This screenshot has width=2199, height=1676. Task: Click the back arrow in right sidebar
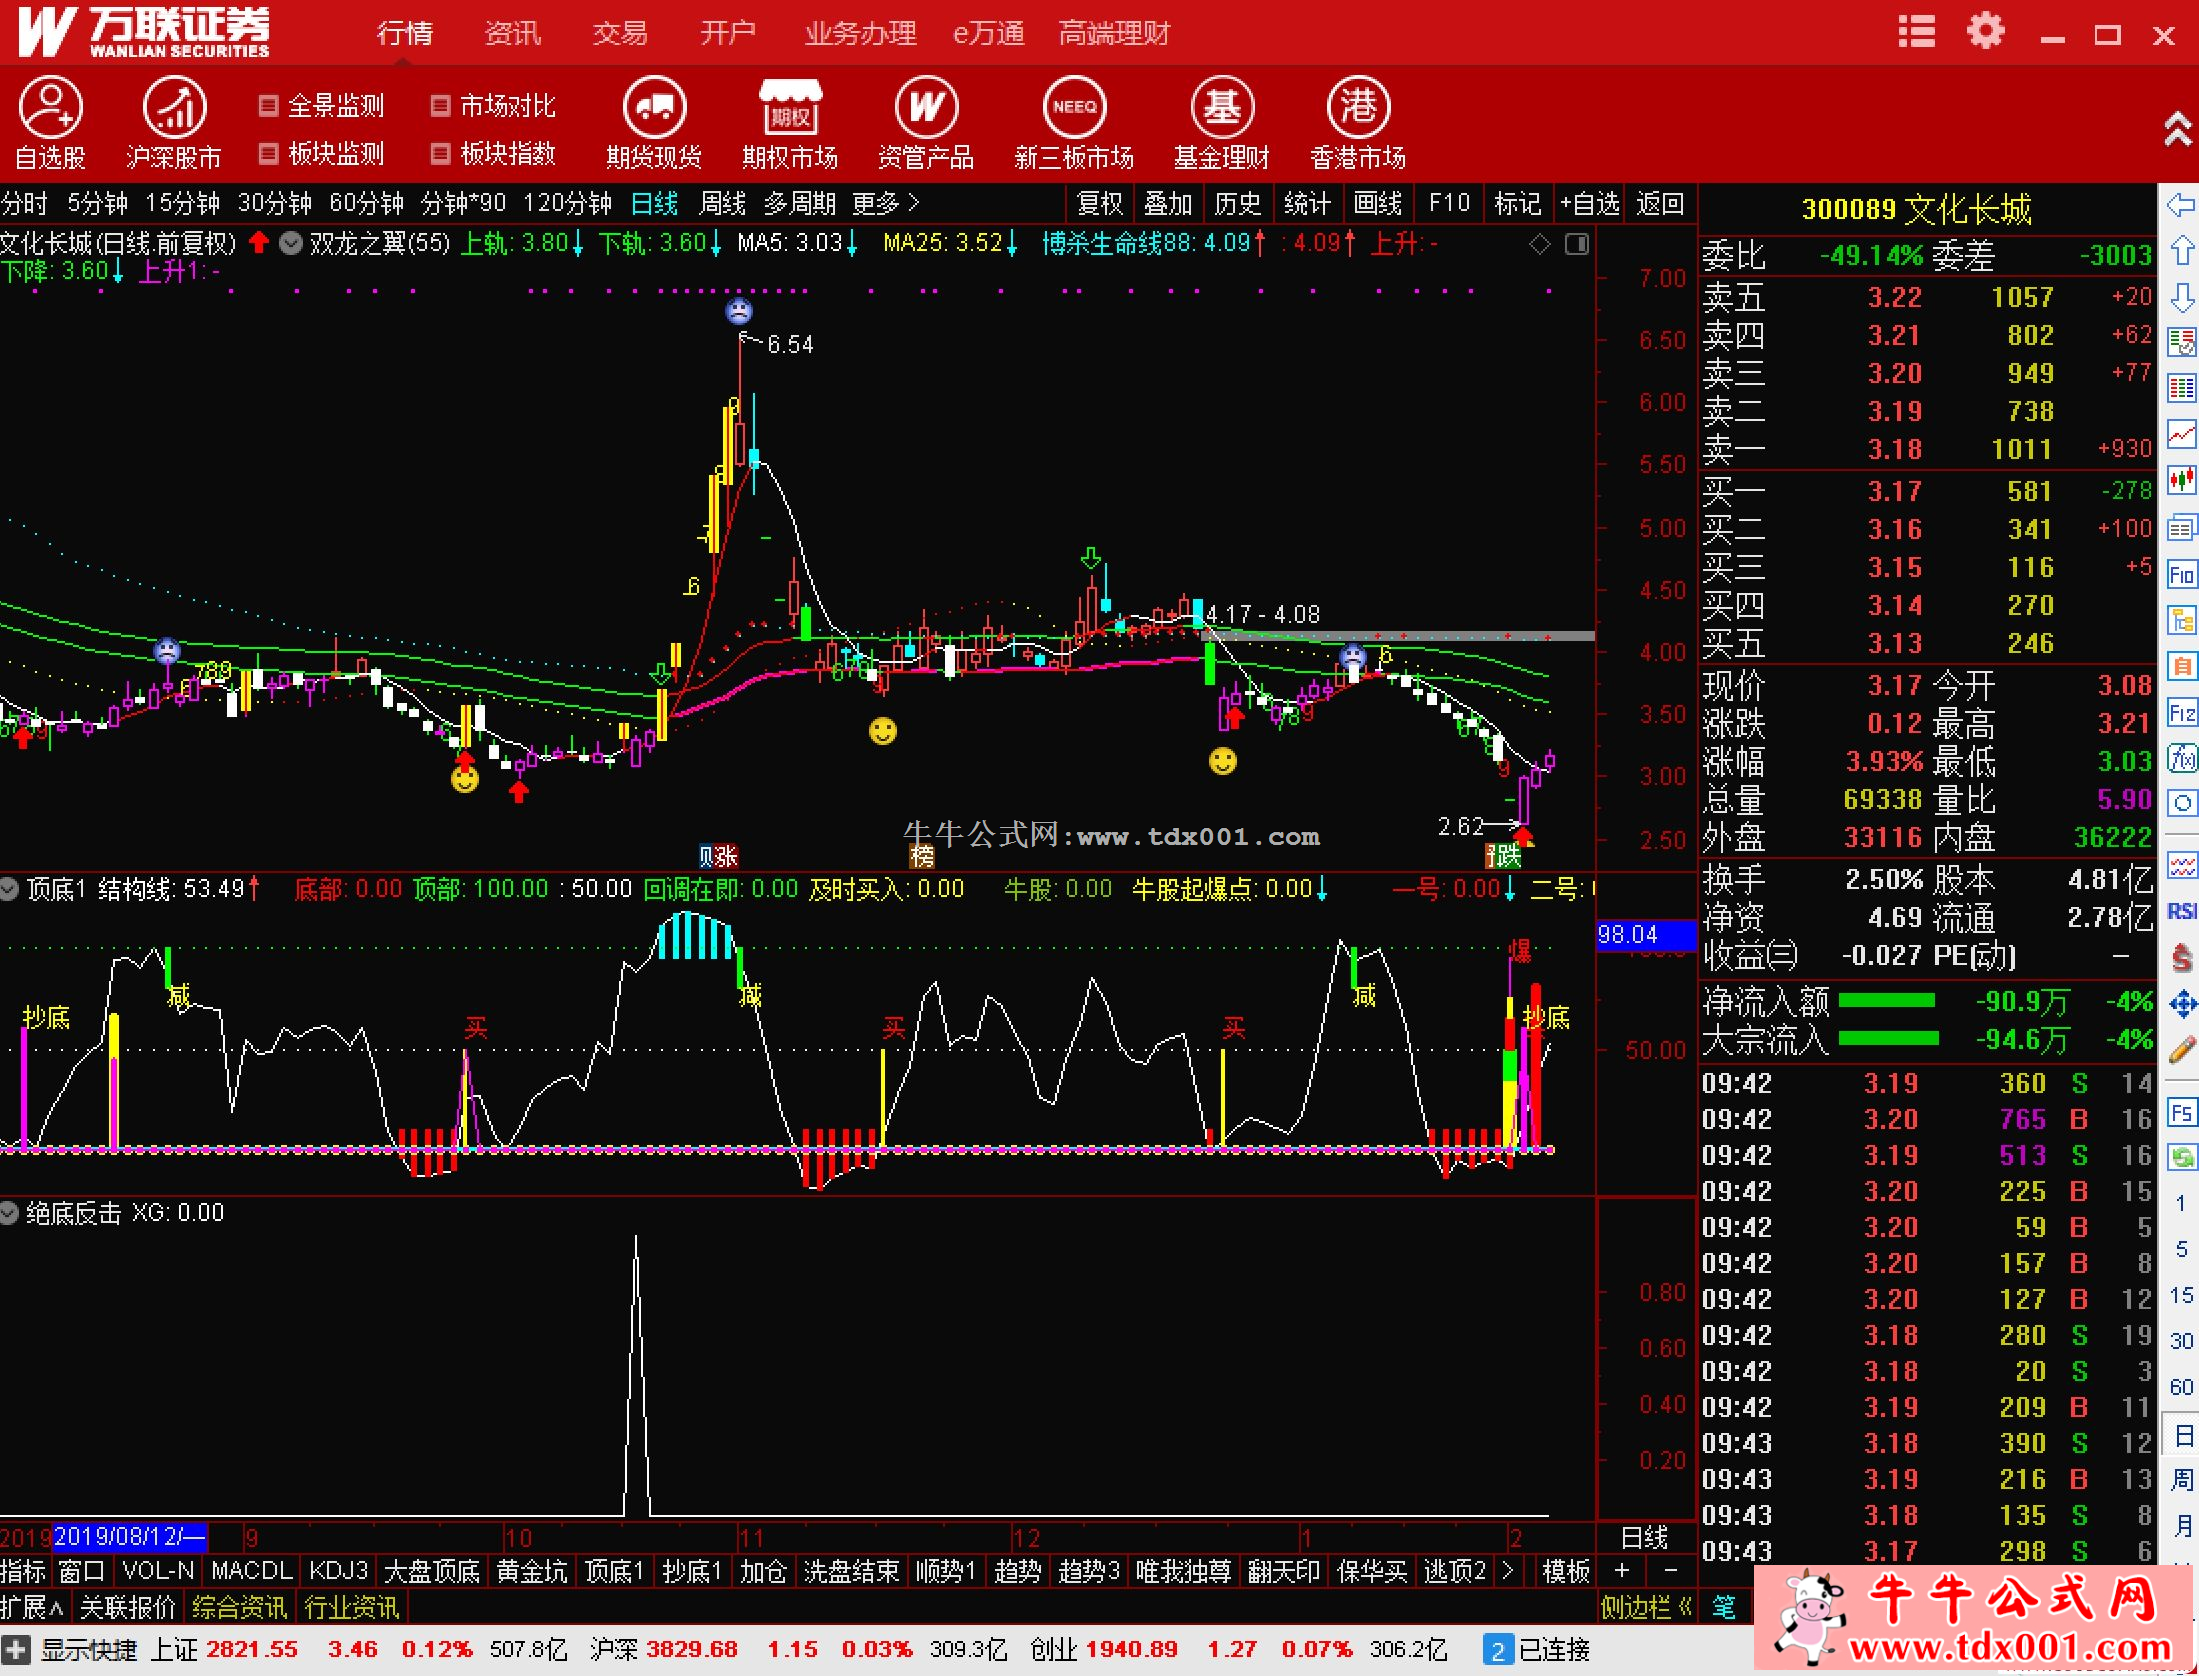pos(2181,206)
